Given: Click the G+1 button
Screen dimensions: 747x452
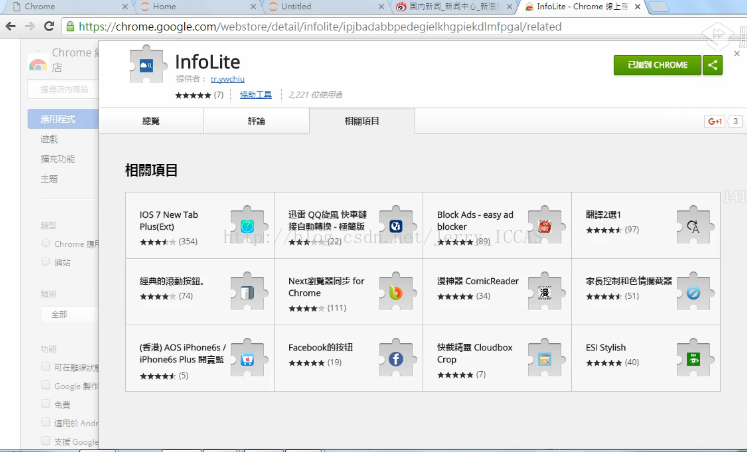Looking at the screenshot, I should click(x=715, y=121).
